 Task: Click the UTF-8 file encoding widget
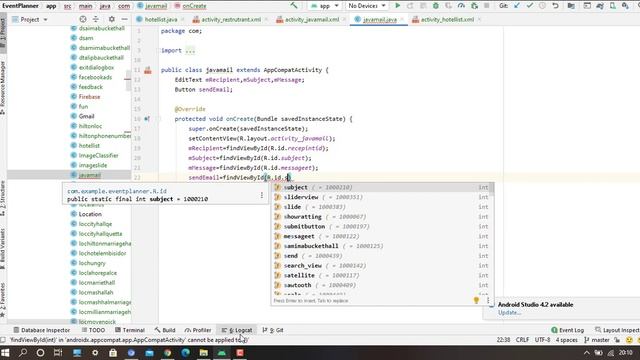pos(542,340)
